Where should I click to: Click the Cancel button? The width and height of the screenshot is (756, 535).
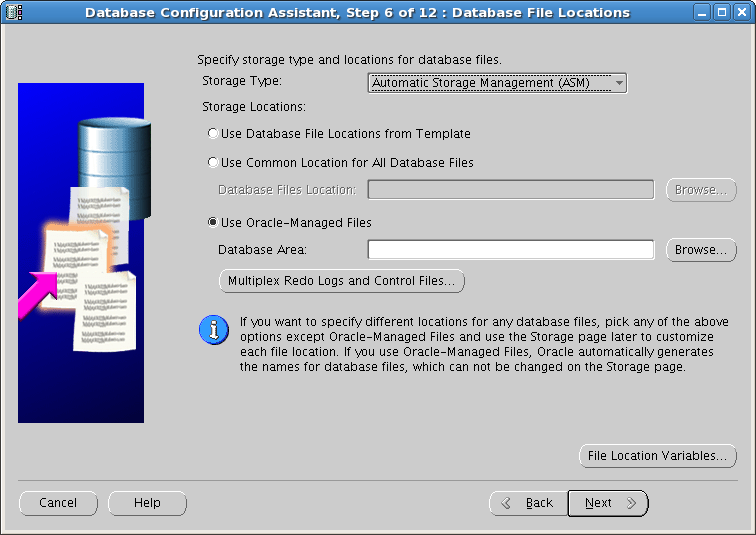tap(58, 503)
